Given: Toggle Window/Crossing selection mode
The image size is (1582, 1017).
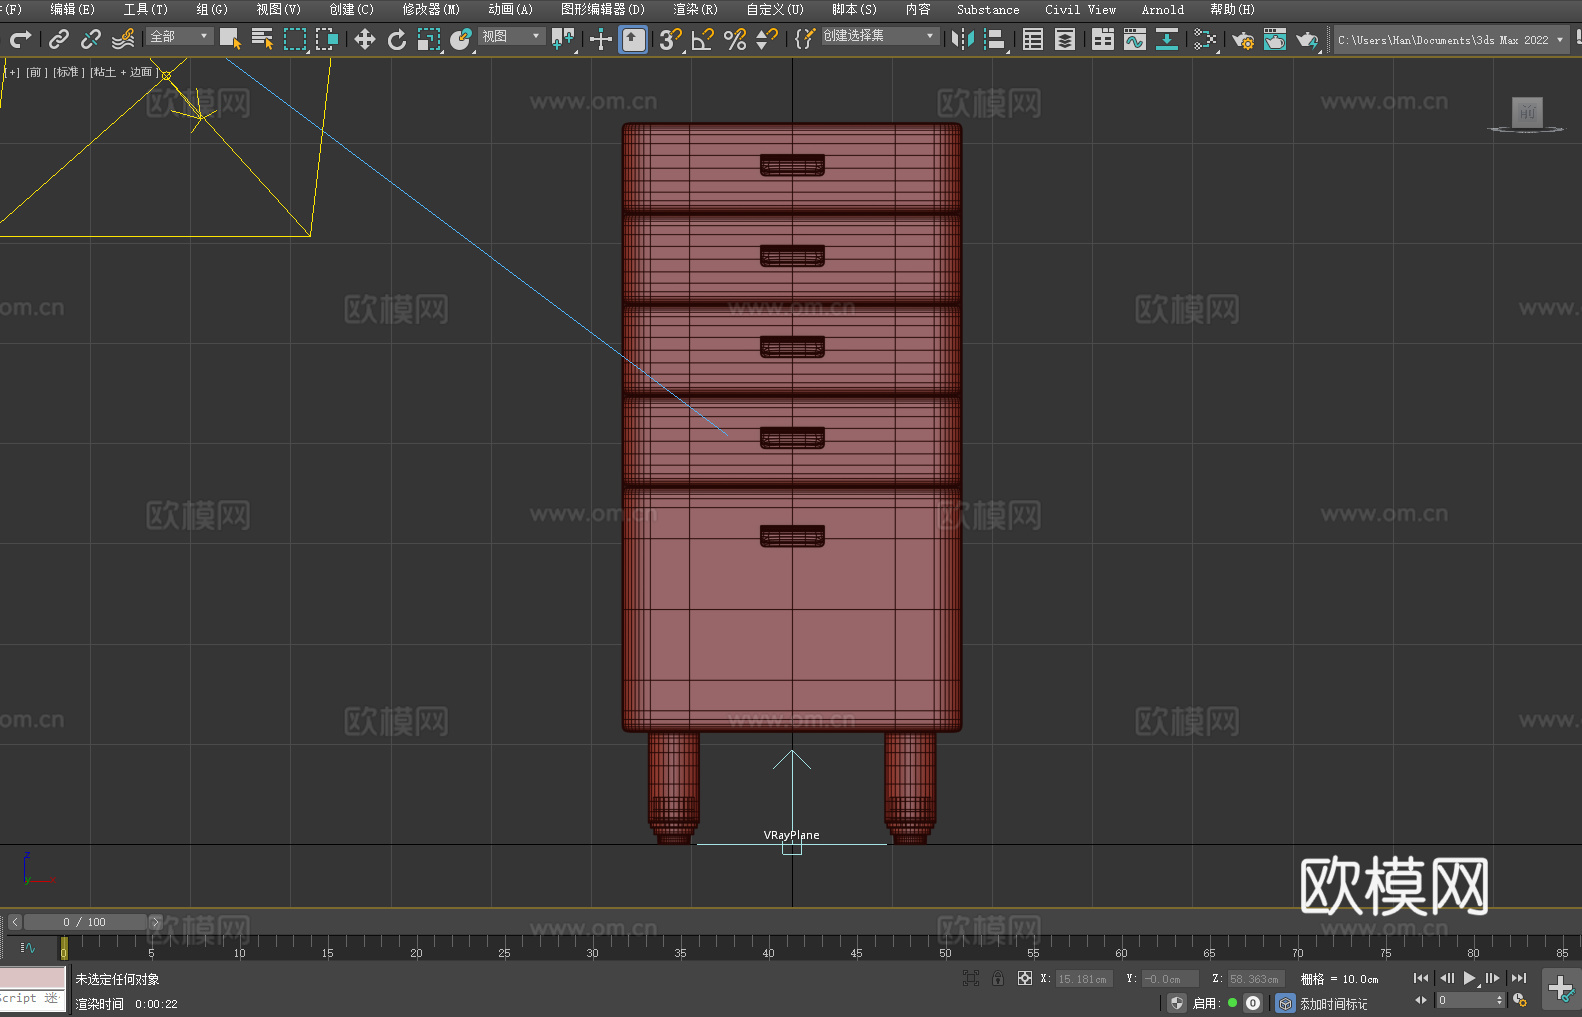Looking at the screenshot, I should [327, 39].
